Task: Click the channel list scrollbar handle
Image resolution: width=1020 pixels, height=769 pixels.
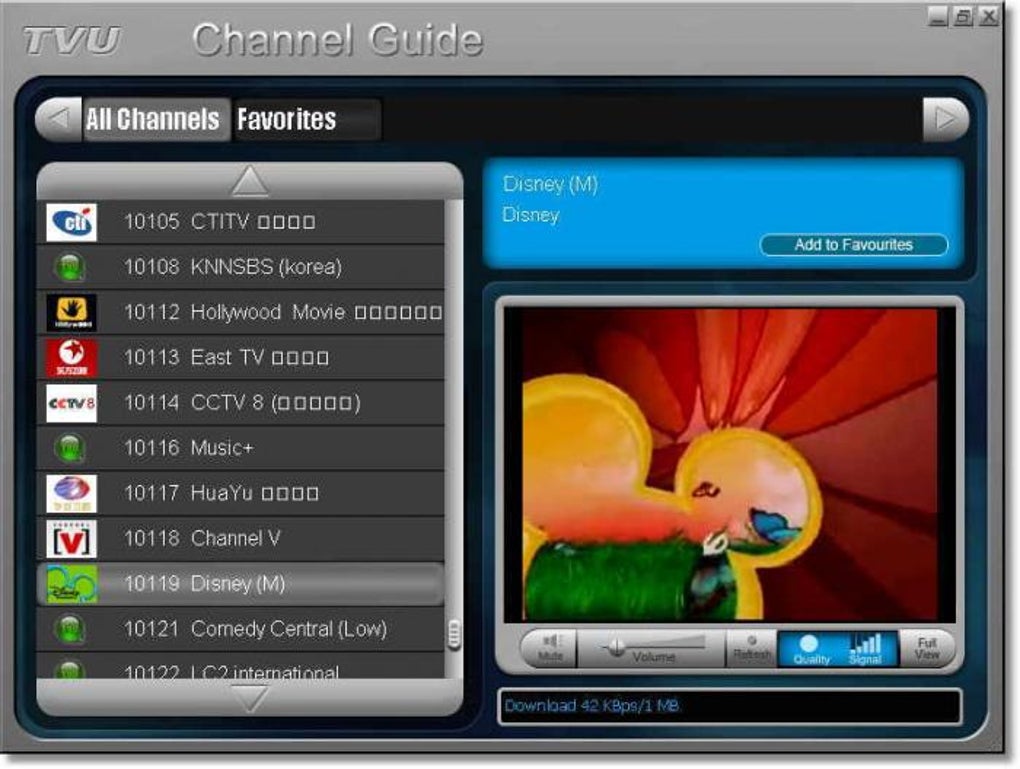Action: (x=454, y=634)
